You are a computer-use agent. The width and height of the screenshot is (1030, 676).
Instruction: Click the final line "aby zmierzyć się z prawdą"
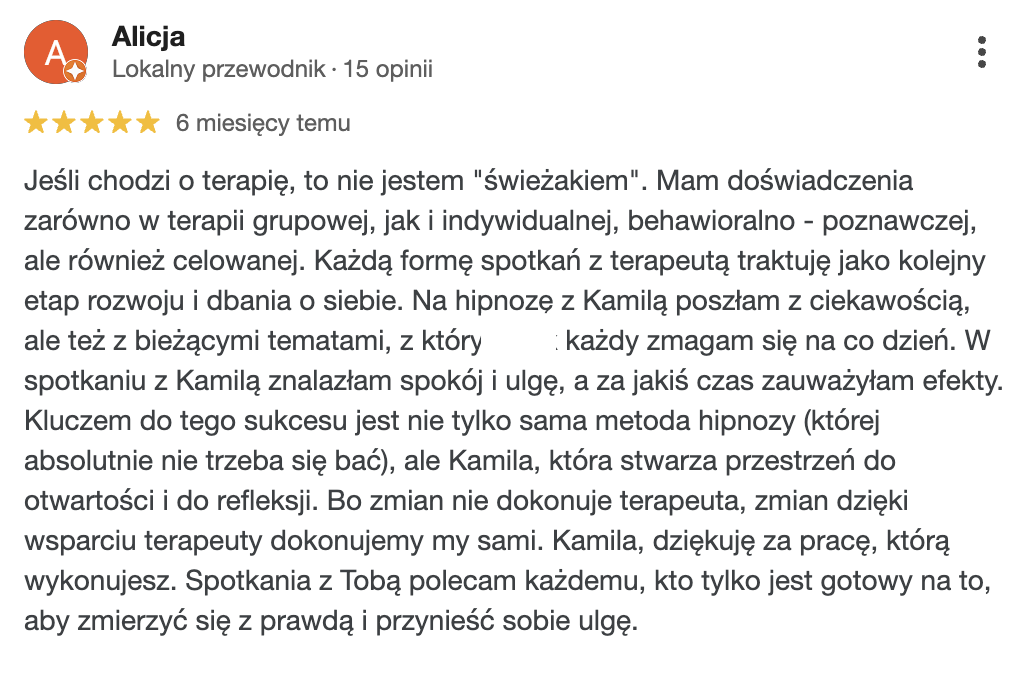tap(190, 621)
